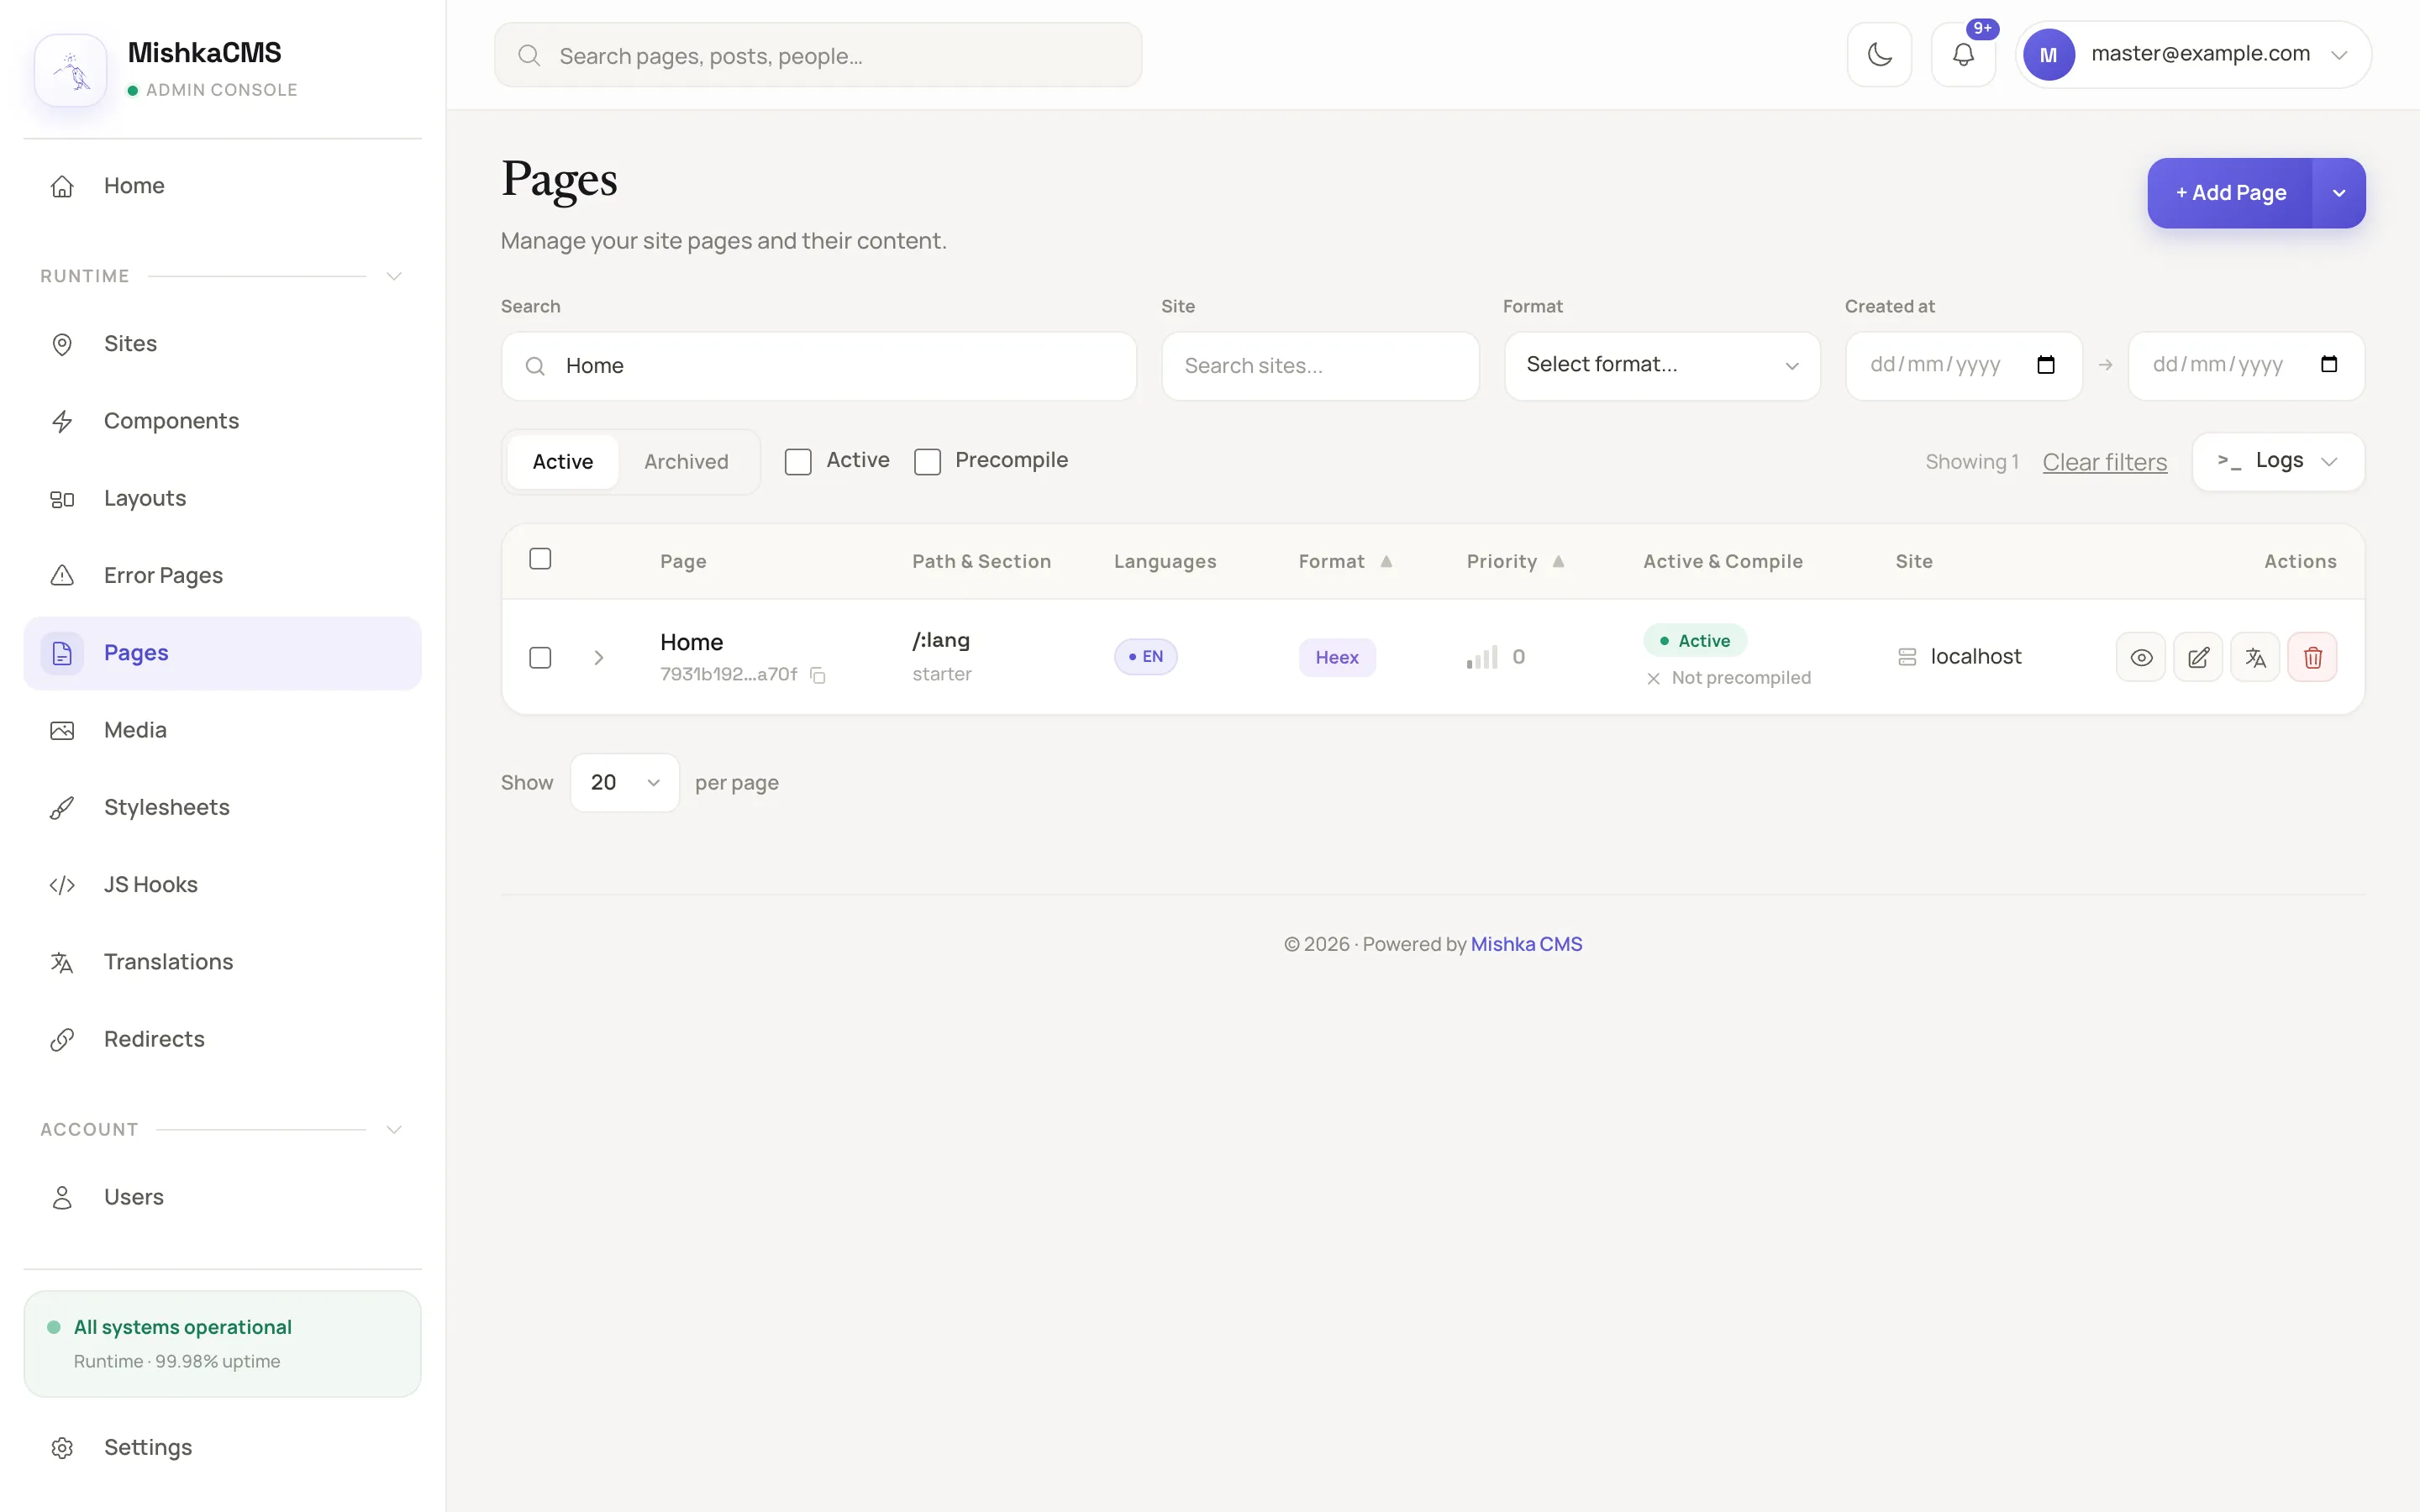Open Stylesheets in sidebar
The height and width of the screenshot is (1512, 2420).
coord(222,807)
